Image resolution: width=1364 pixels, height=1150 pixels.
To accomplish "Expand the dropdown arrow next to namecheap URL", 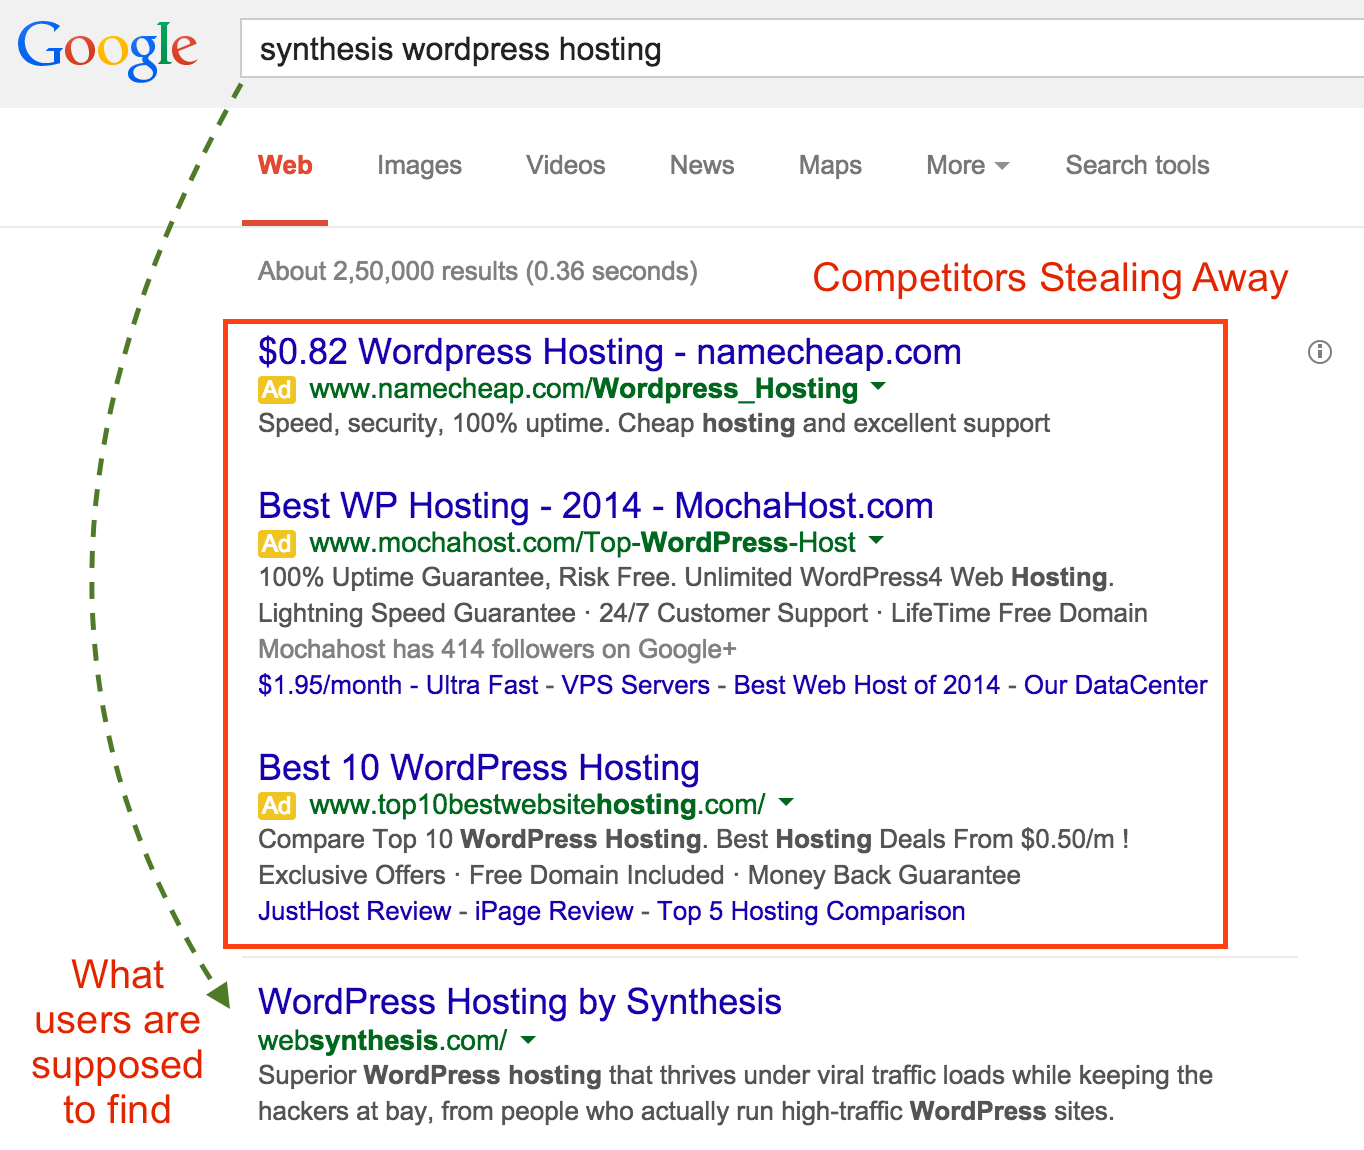I will coord(878,389).
